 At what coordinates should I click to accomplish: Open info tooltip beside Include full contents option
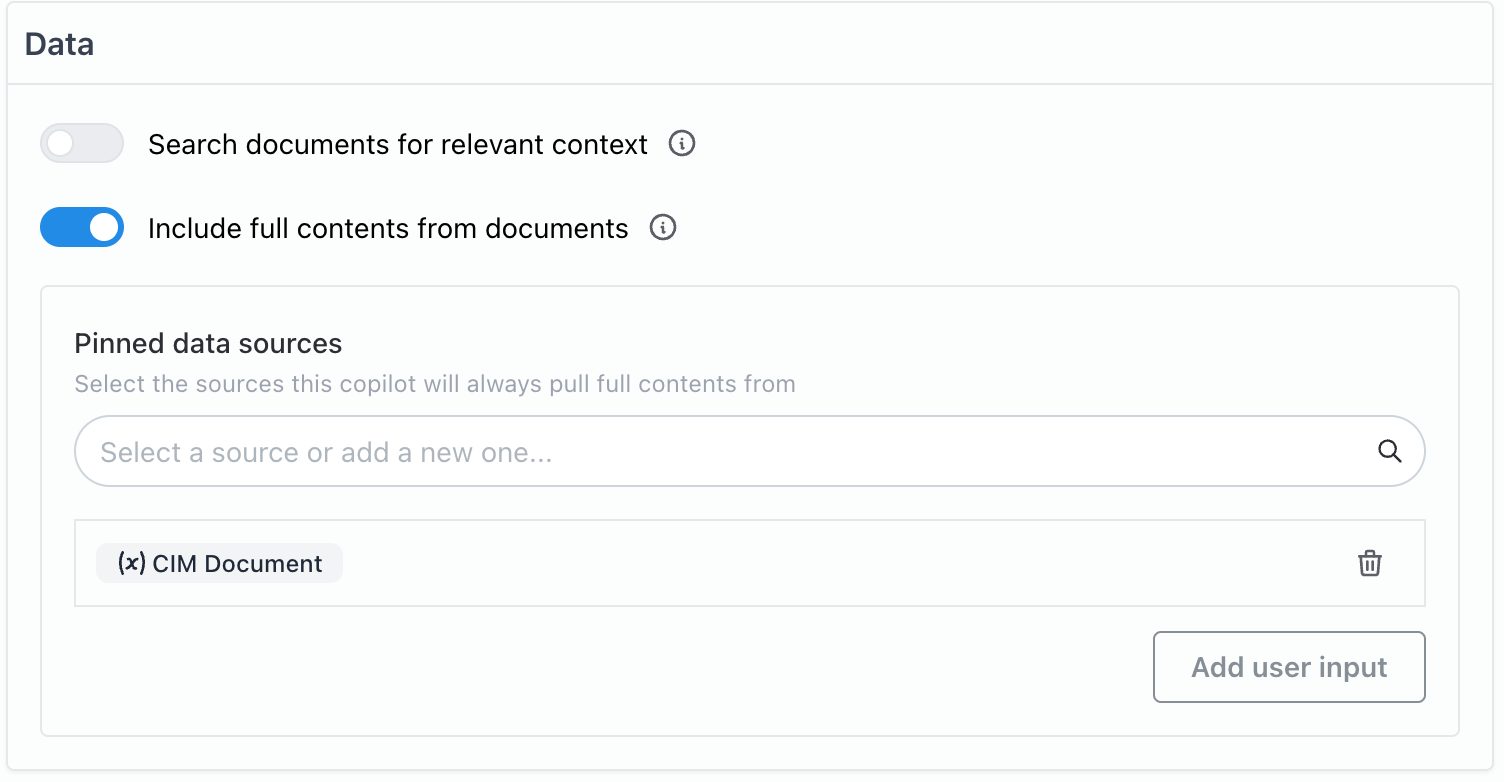coord(663,228)
